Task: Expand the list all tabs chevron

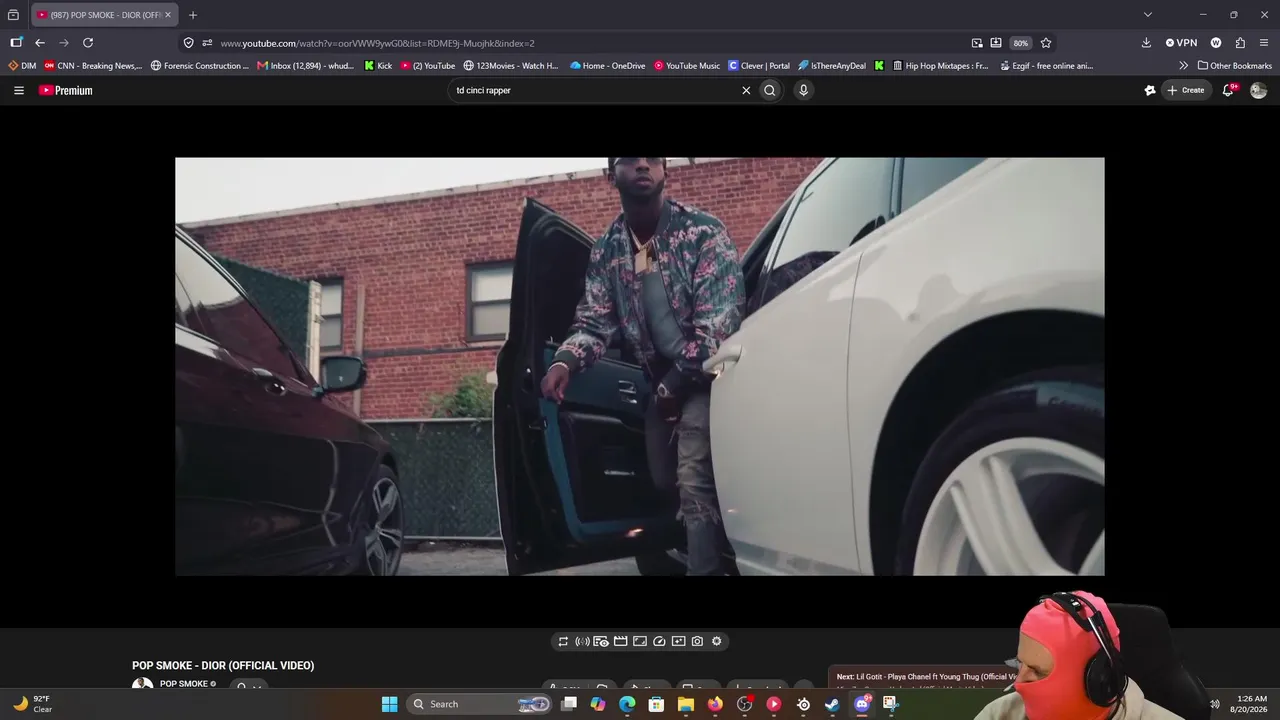Action: tap(1148, 15)
